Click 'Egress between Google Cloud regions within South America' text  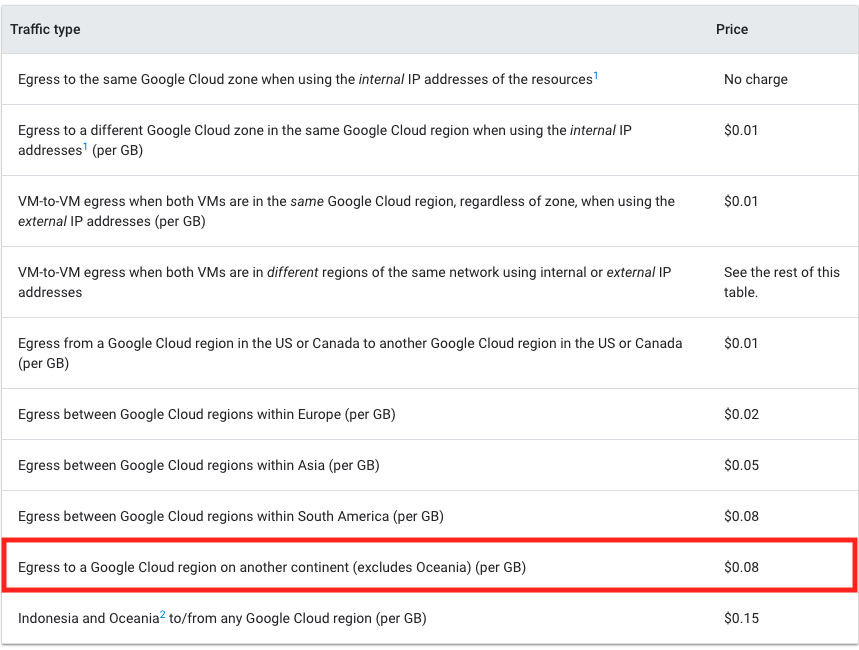click(x=231, y=516)
